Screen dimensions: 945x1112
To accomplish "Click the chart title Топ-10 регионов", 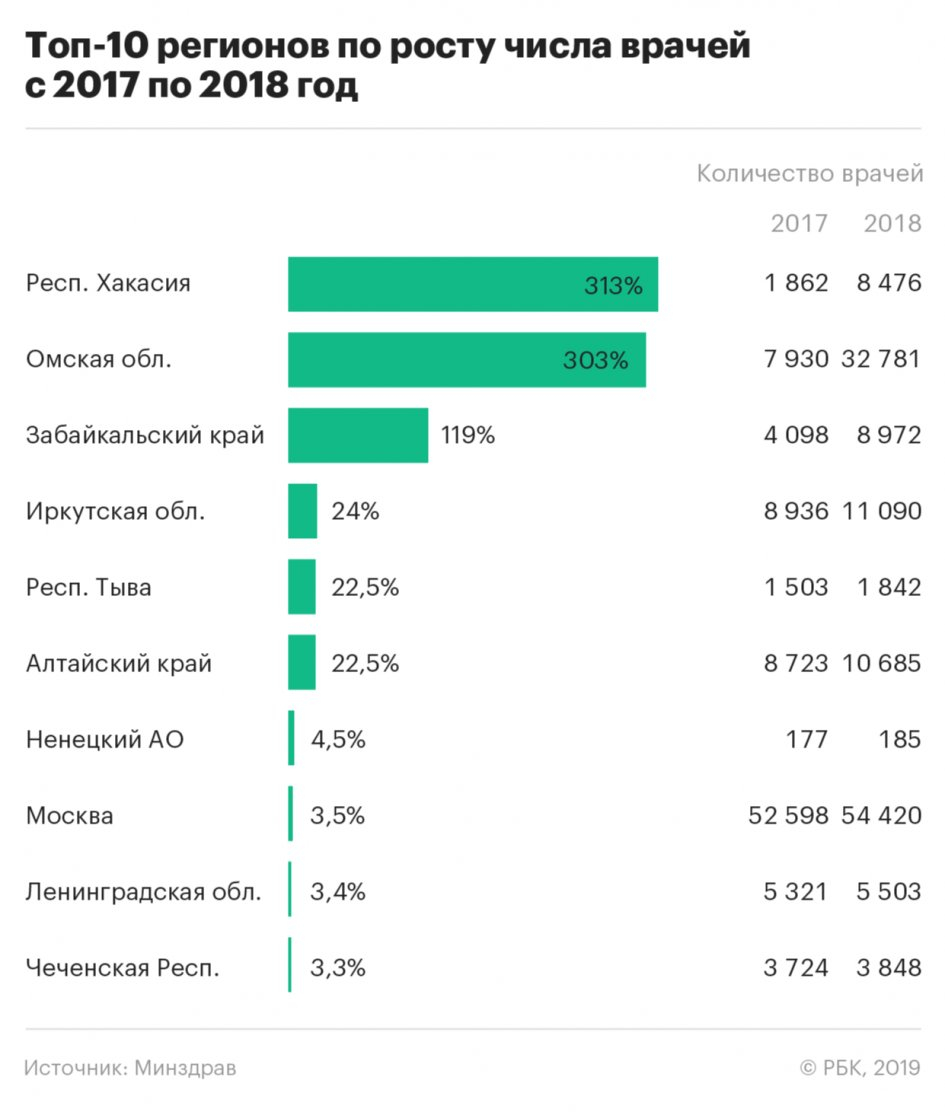I will click(388, 65).
